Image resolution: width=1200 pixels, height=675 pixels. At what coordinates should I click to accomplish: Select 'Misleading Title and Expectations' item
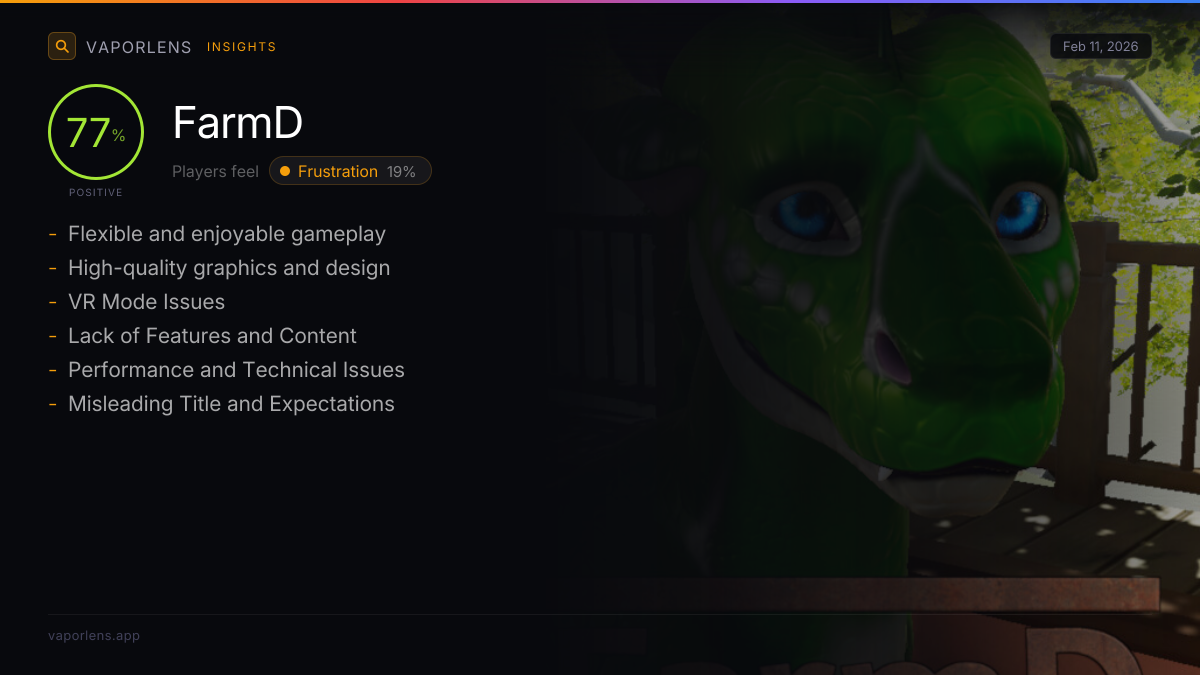[x=231, y=404]
